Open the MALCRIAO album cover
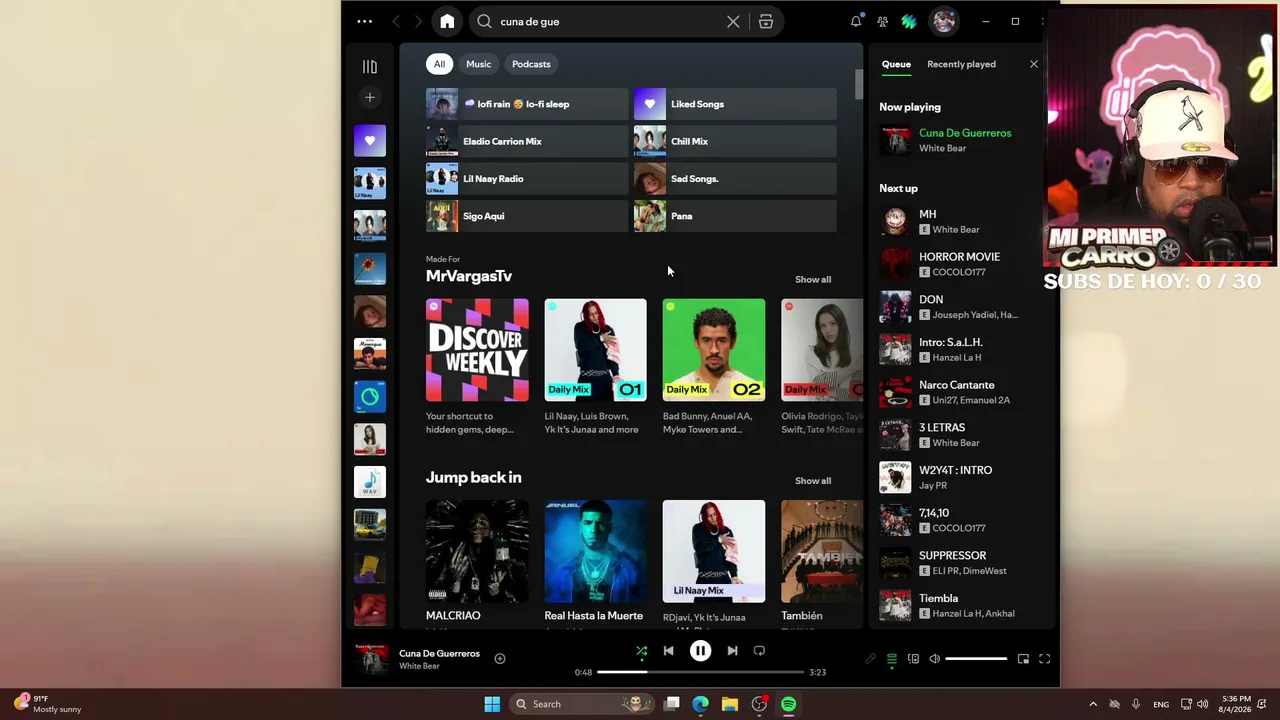The width and height of the screenshot is (1280, 720). click(x=477, y=551)
